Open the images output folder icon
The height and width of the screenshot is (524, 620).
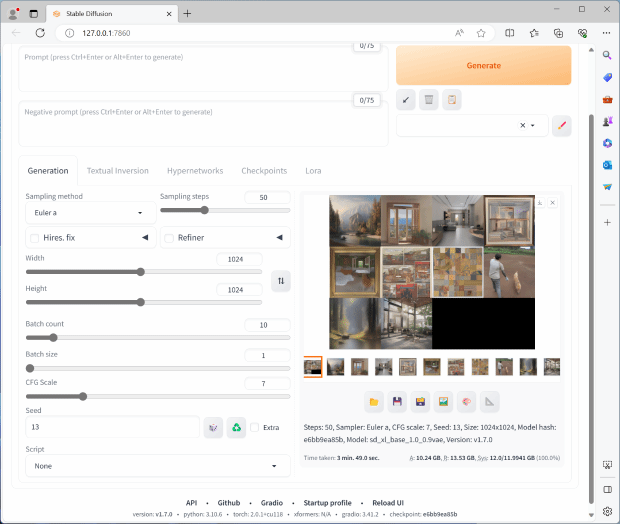pyautogui.click(x=374, y=402)
